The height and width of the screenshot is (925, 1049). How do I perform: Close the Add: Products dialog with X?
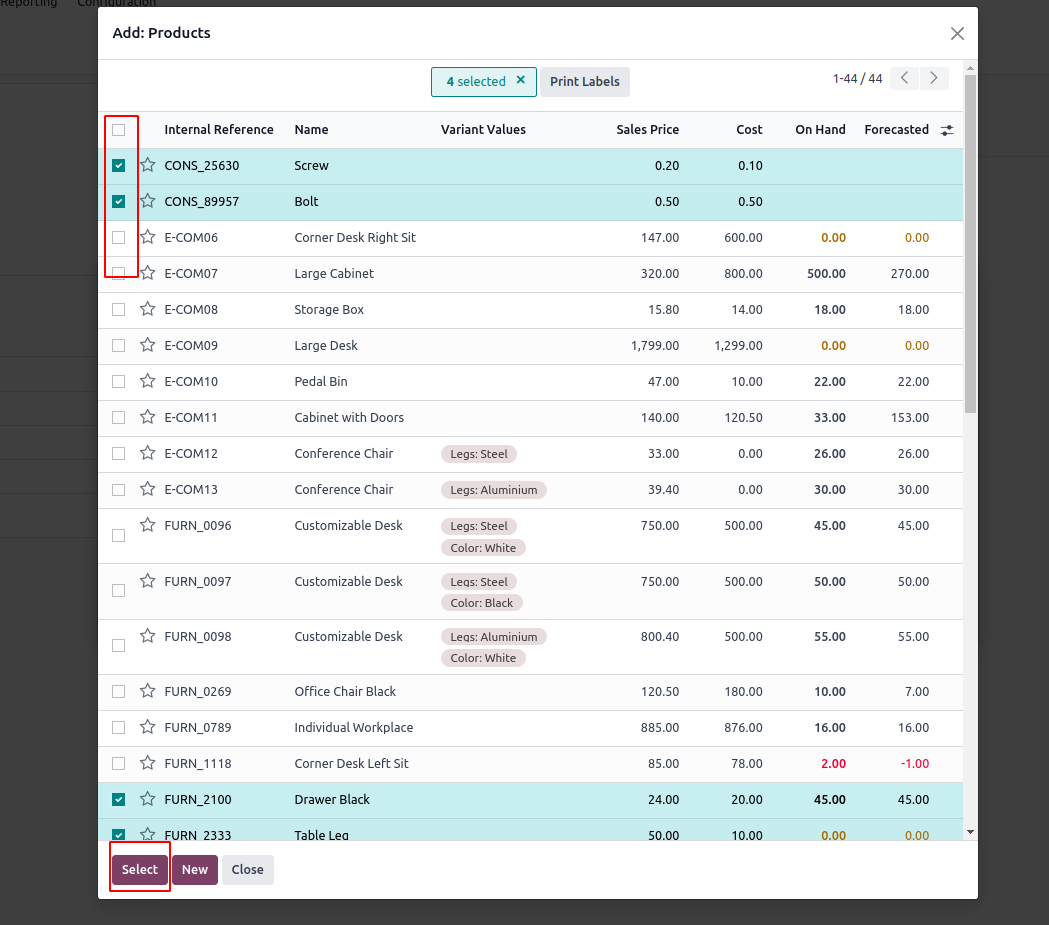pyautogui.click(x=957, y=33)
